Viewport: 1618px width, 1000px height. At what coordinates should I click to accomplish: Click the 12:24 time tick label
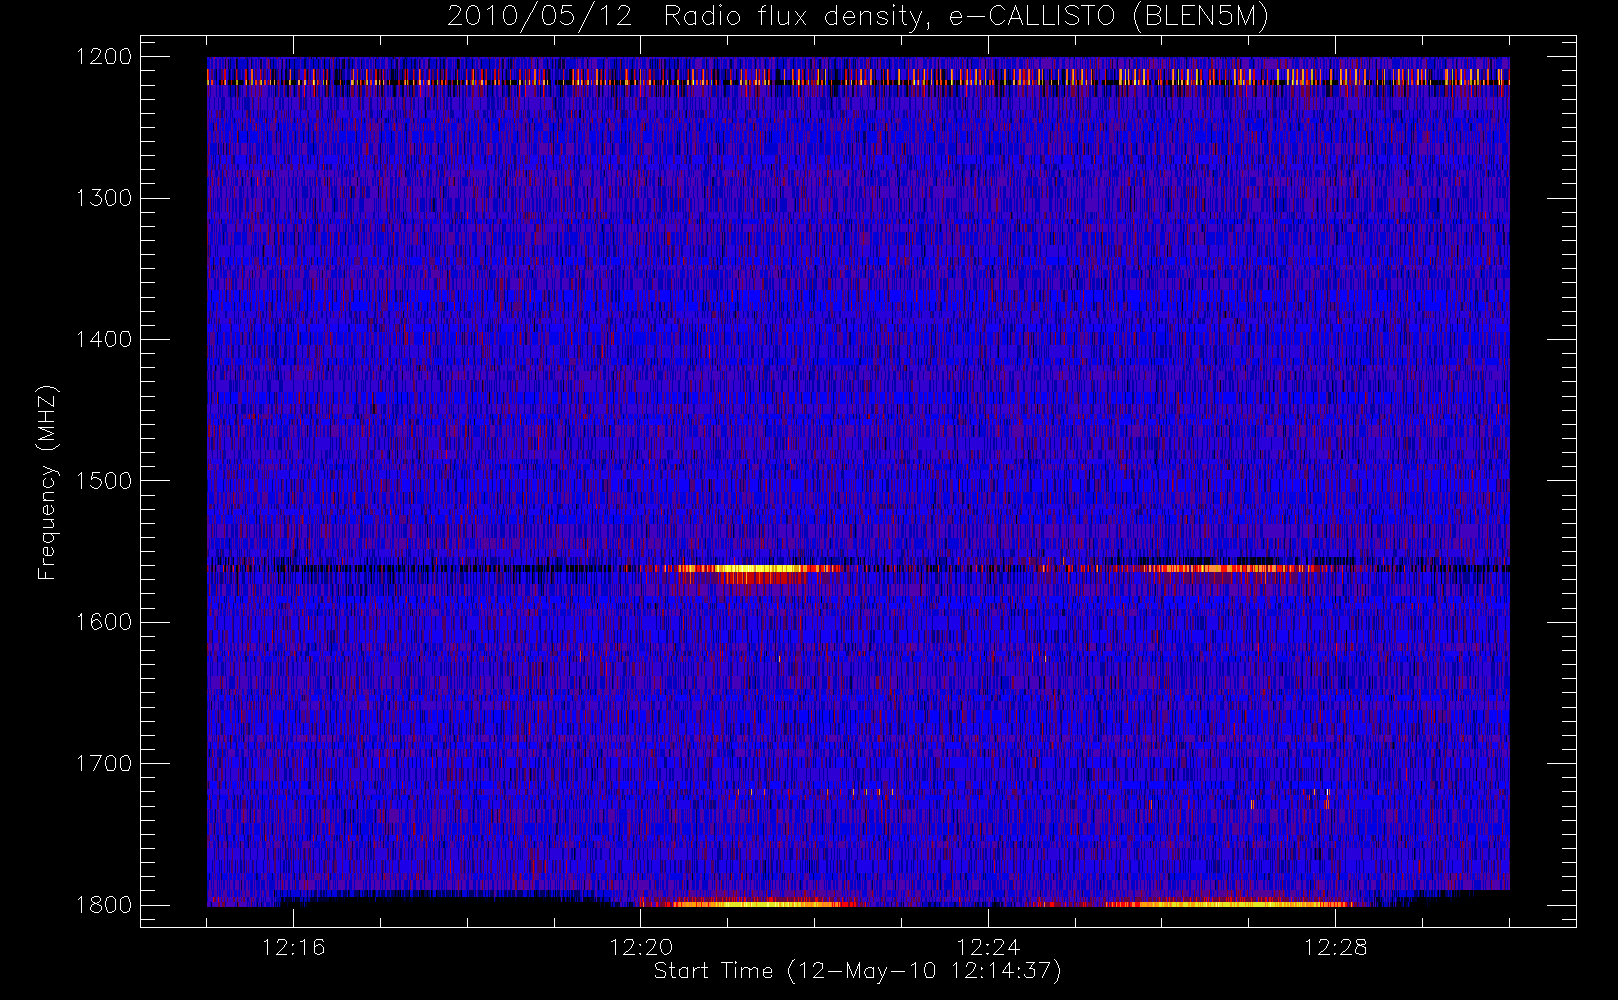(x=988, y=947)
